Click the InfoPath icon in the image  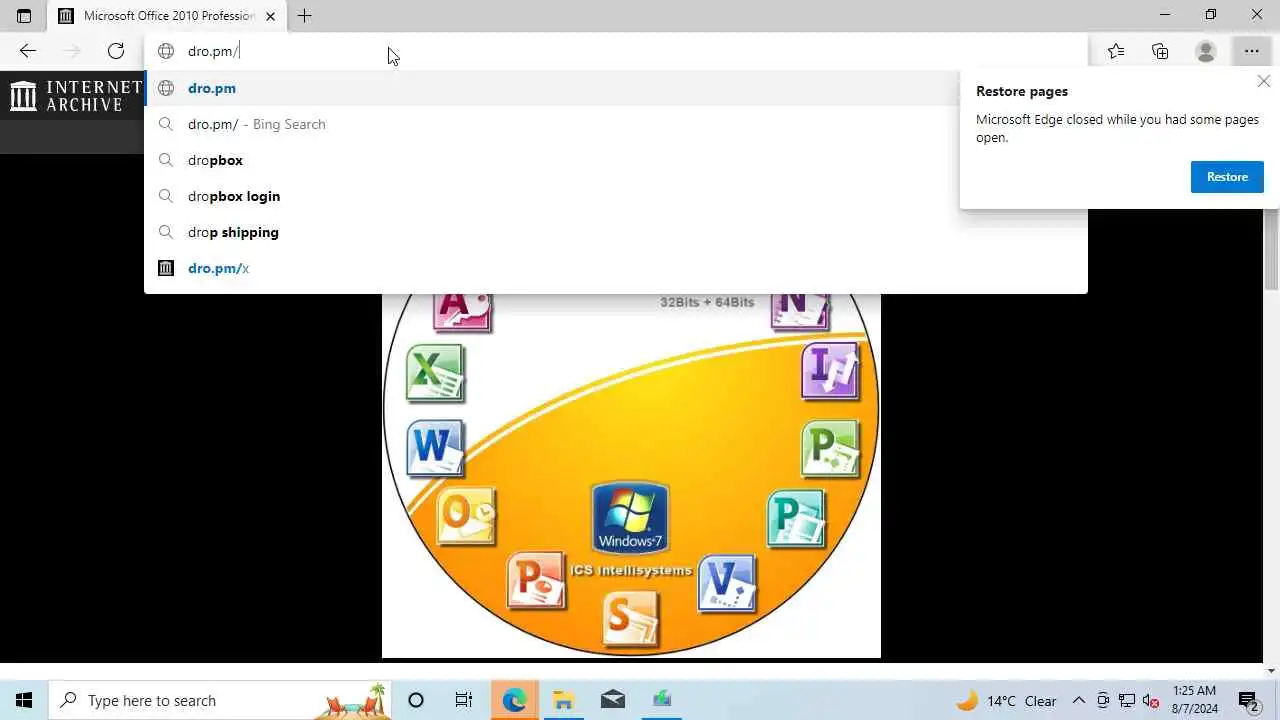(x=831, y=370)
